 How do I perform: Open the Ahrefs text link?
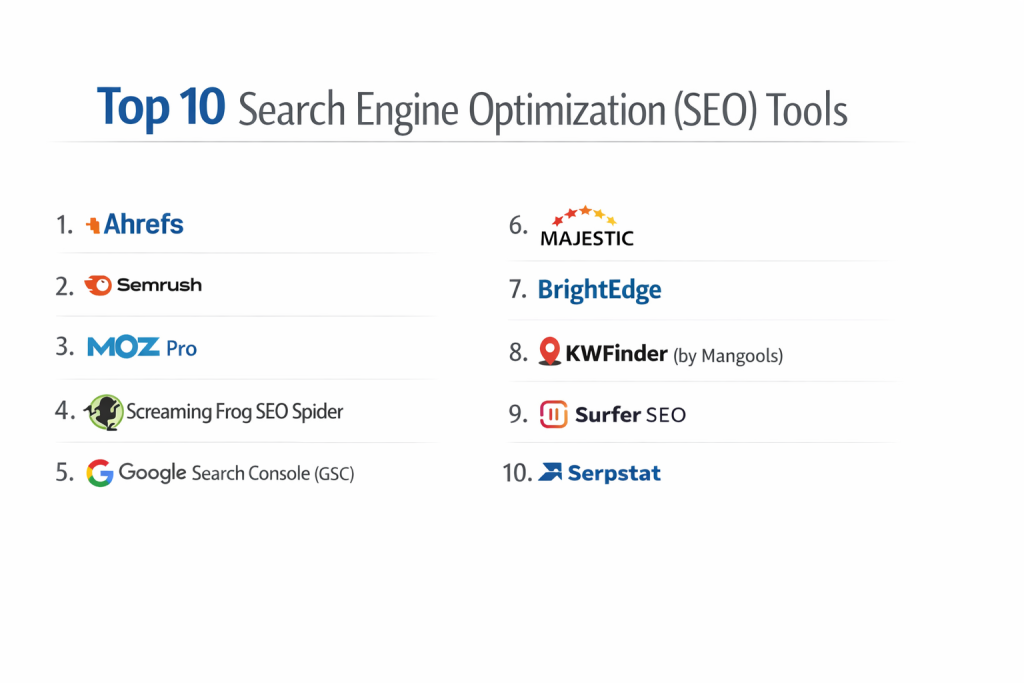pos(144,224)
